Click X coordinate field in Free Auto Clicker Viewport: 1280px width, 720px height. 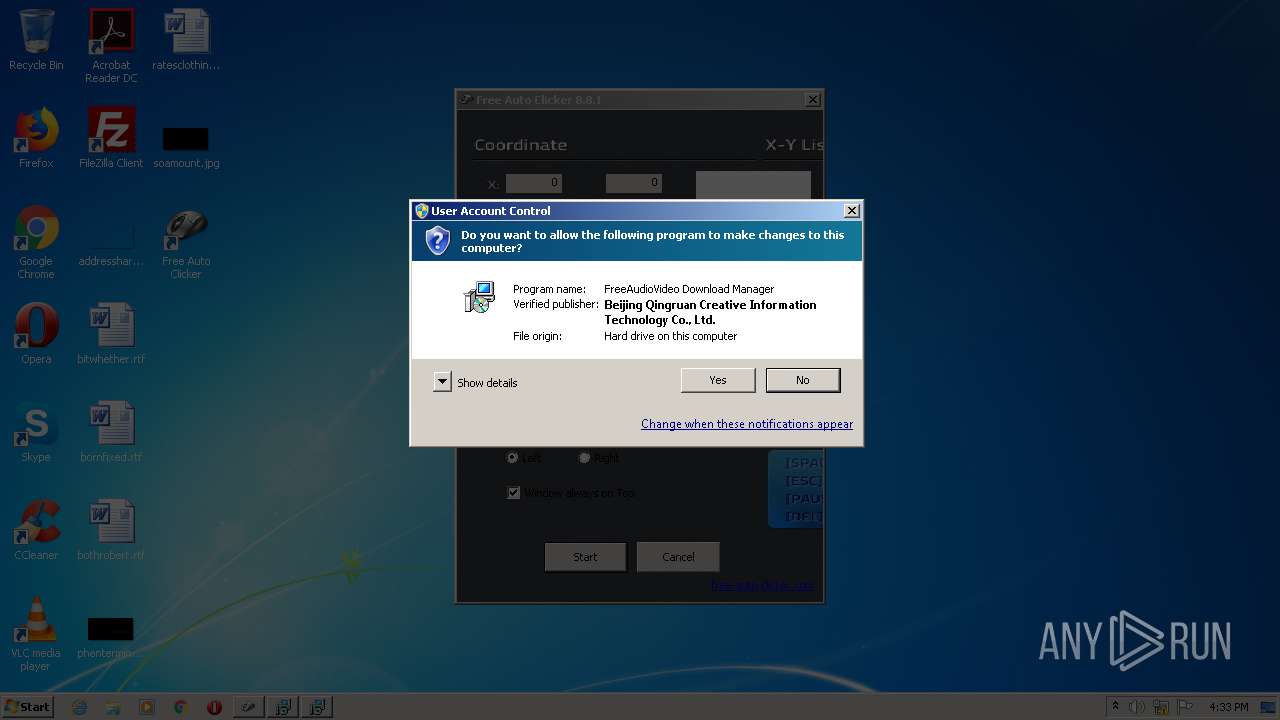[x=534, y=183]
